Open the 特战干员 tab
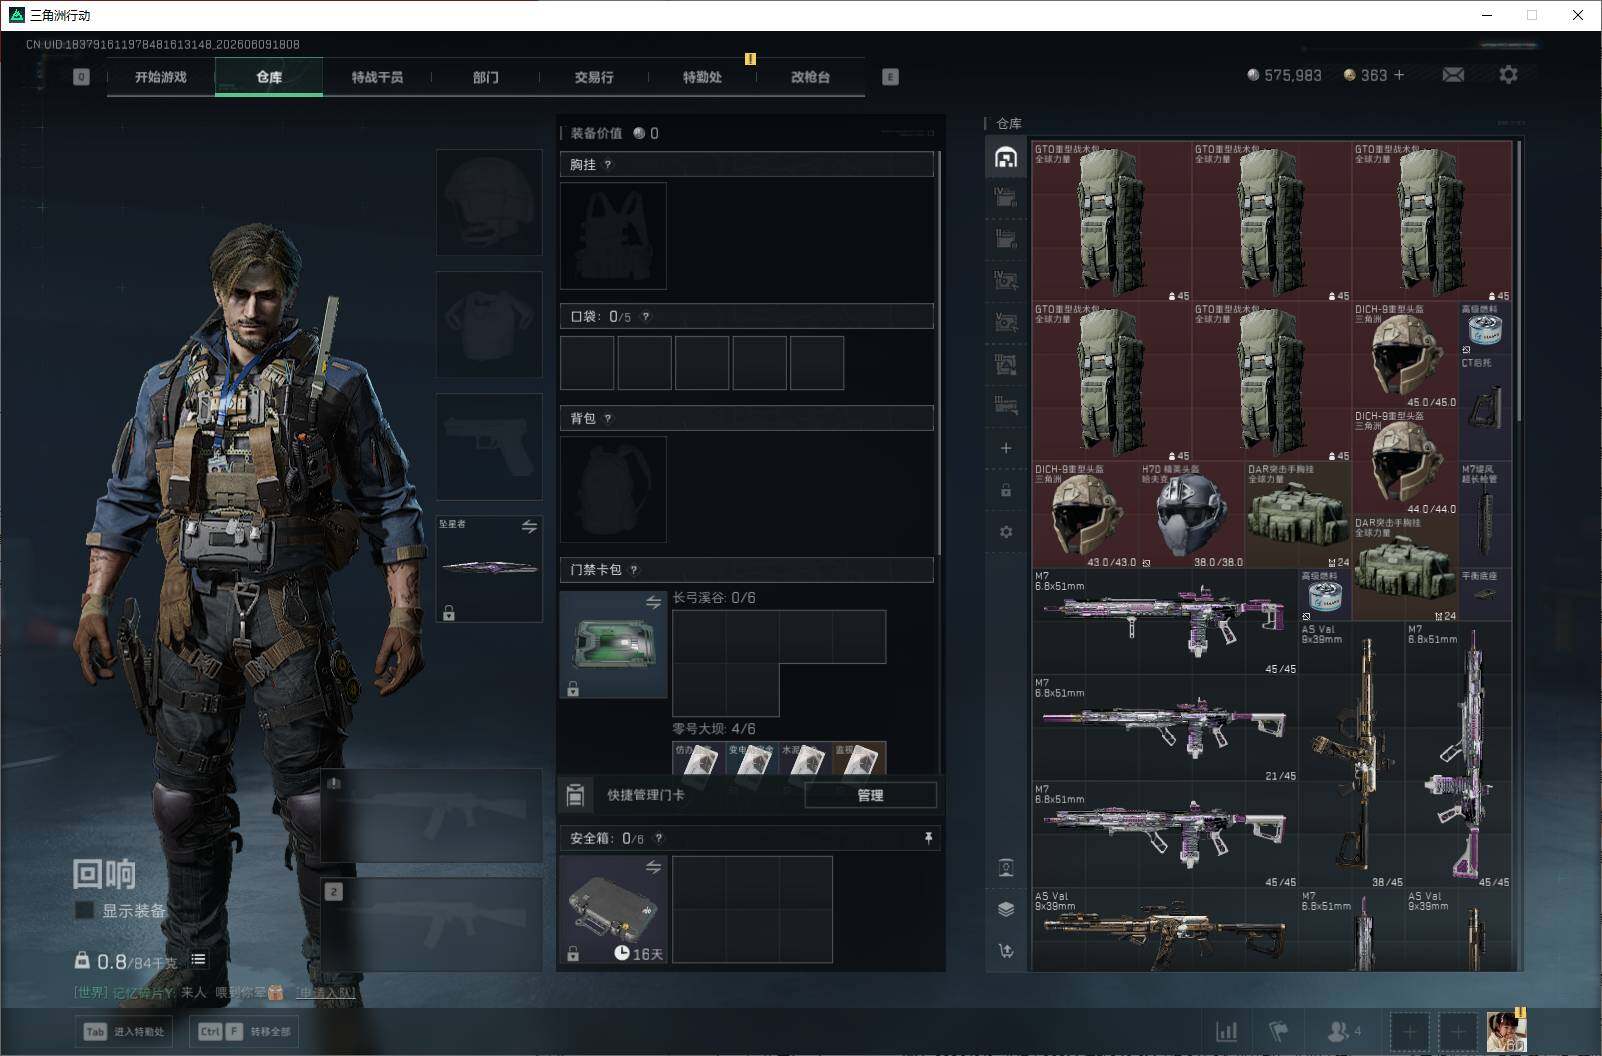This screenshot has height=1056, width=1602. pos(377,77)
